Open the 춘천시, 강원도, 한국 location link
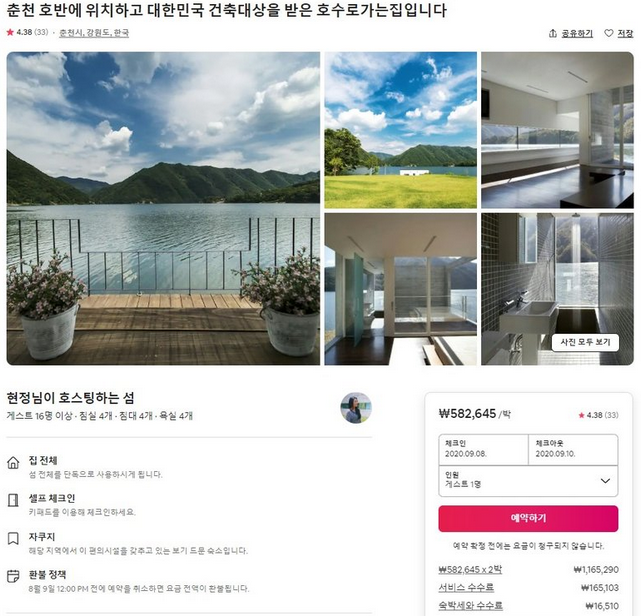 point(94,33)
